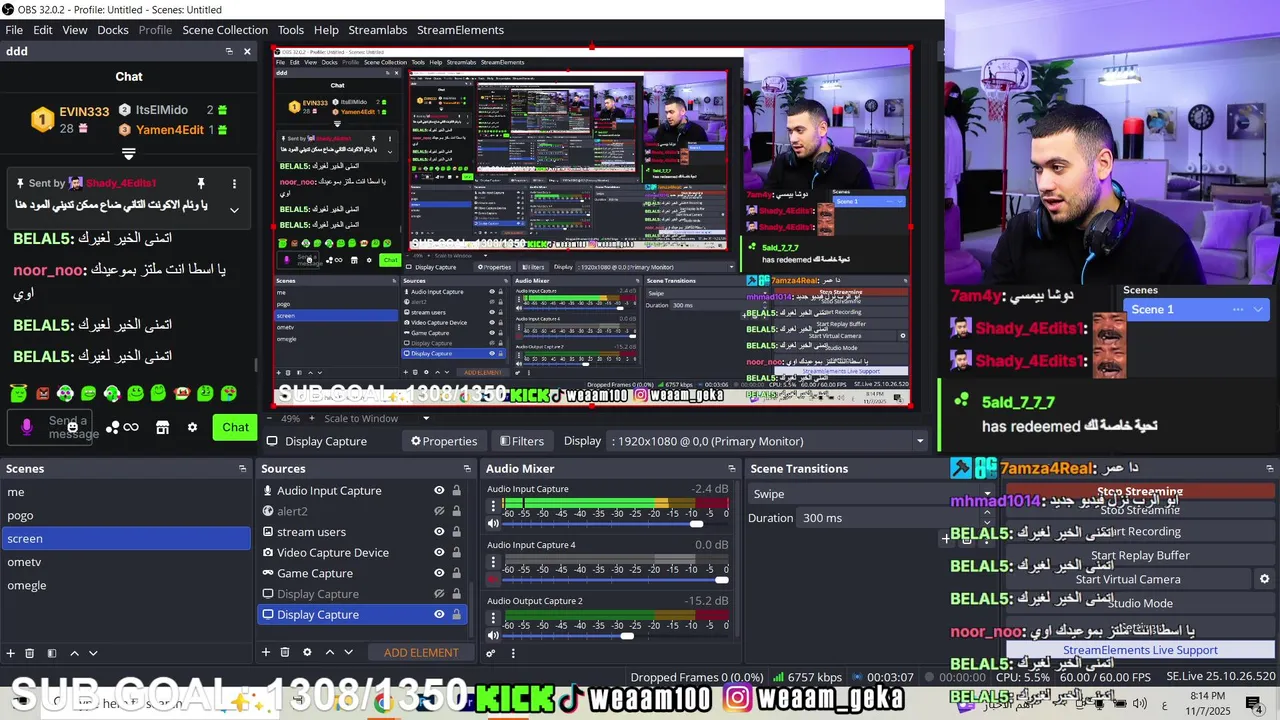
Task: Increase the transition Duration stepper
Action: click(987, 513)
